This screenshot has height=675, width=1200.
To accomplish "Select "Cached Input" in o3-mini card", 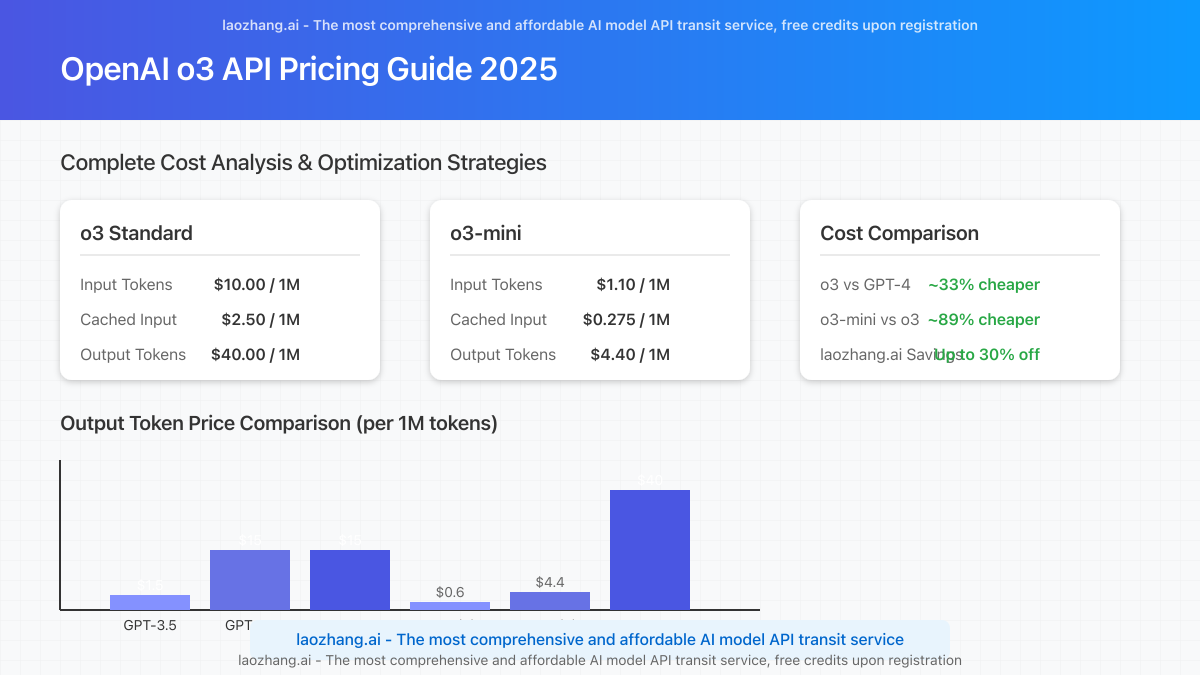I will 498,320.
